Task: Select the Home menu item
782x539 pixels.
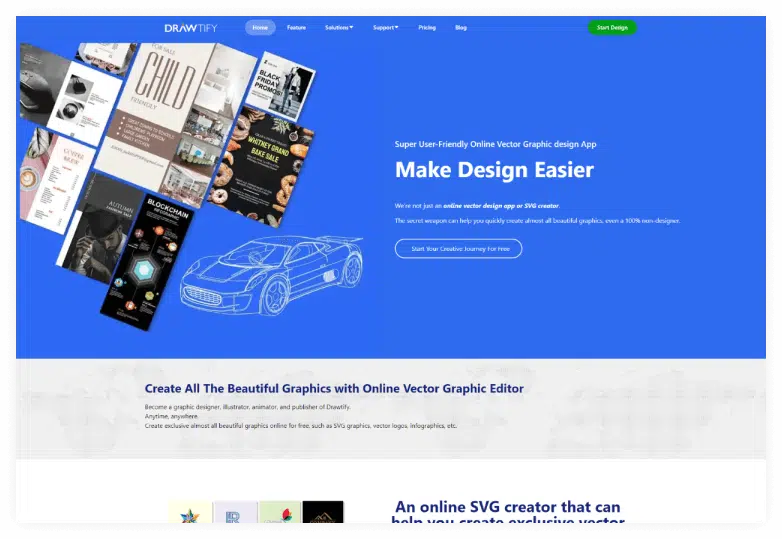Action: 260,27
